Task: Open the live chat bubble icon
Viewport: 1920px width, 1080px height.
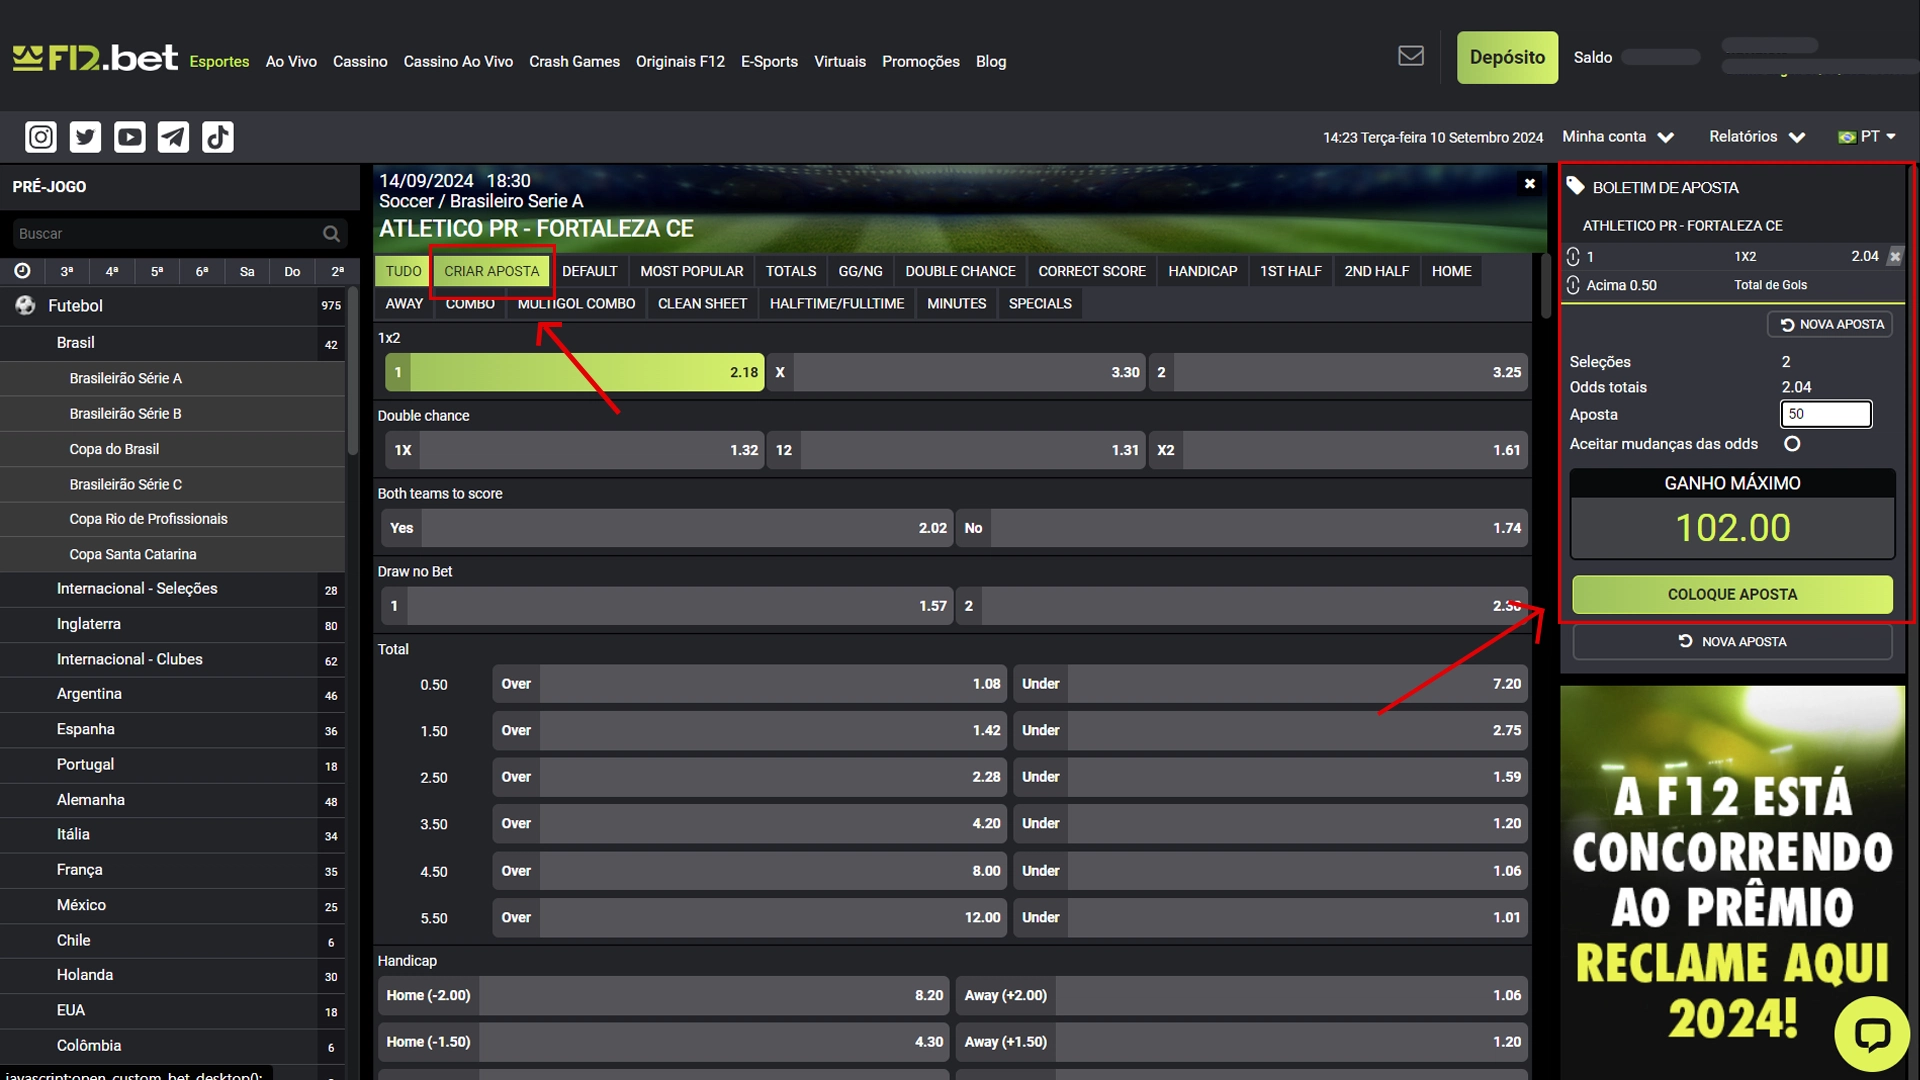Action: pyautogui.click(x=1871, y=1033)
